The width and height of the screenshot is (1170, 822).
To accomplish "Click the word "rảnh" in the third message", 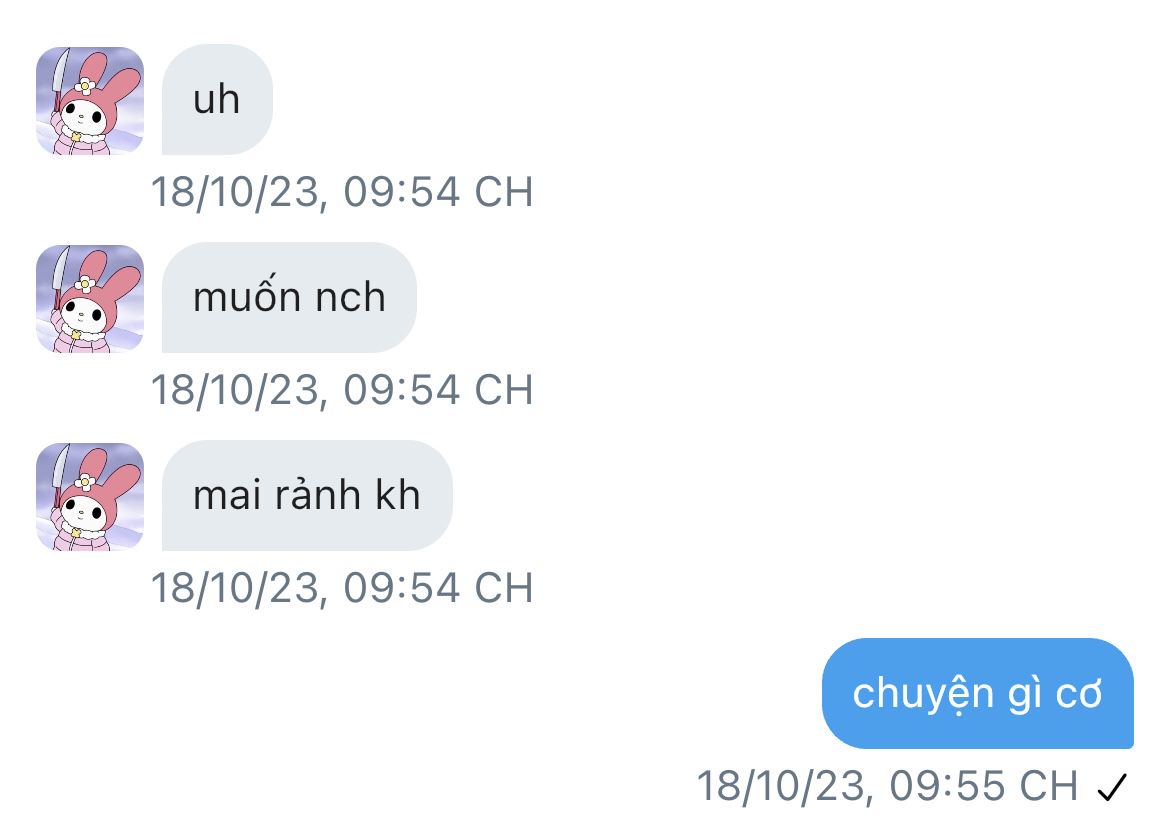I will click(x=319, y=495).
